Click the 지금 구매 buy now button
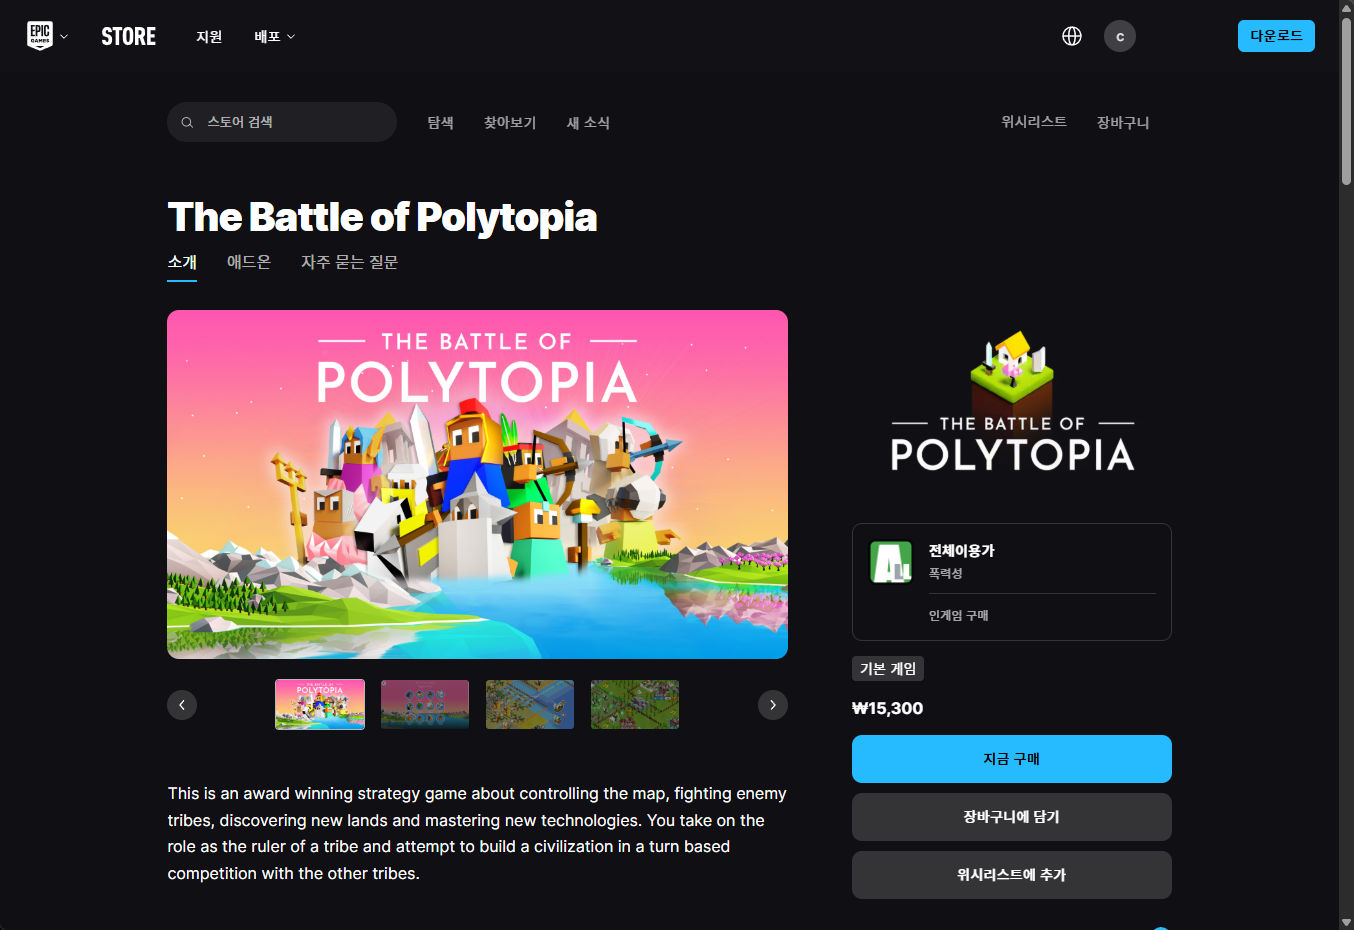The image size is (1354, 930). point(1012,759)
